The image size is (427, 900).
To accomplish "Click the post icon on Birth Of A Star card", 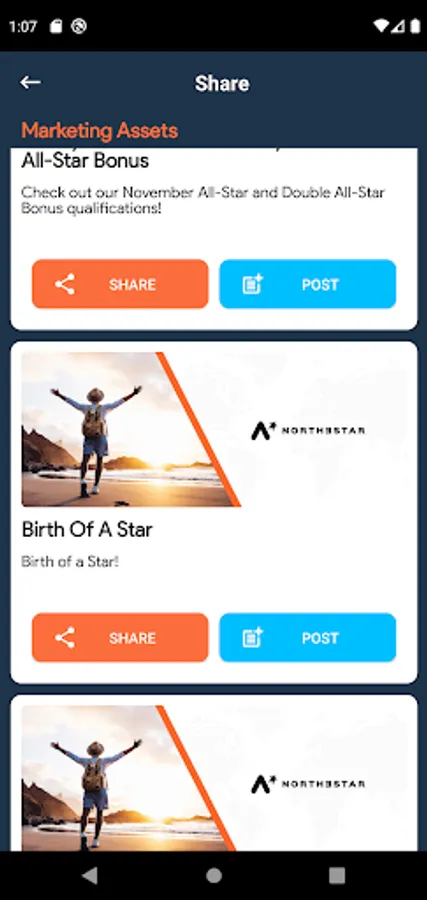I will (253, 638).
